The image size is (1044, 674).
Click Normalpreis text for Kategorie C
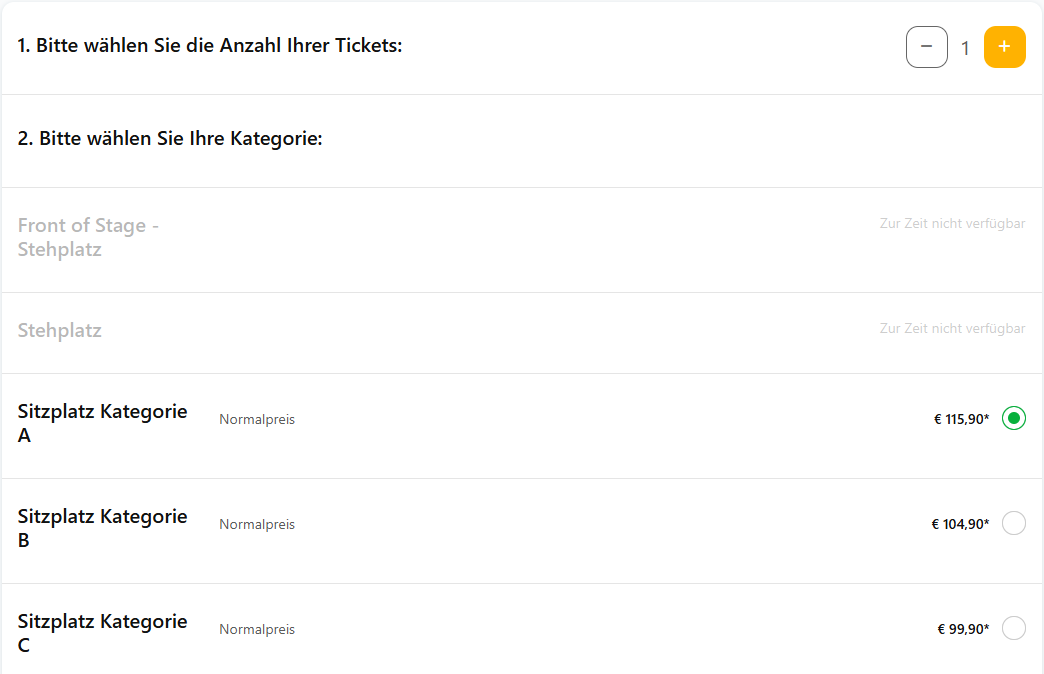click(x=257, y=629)
